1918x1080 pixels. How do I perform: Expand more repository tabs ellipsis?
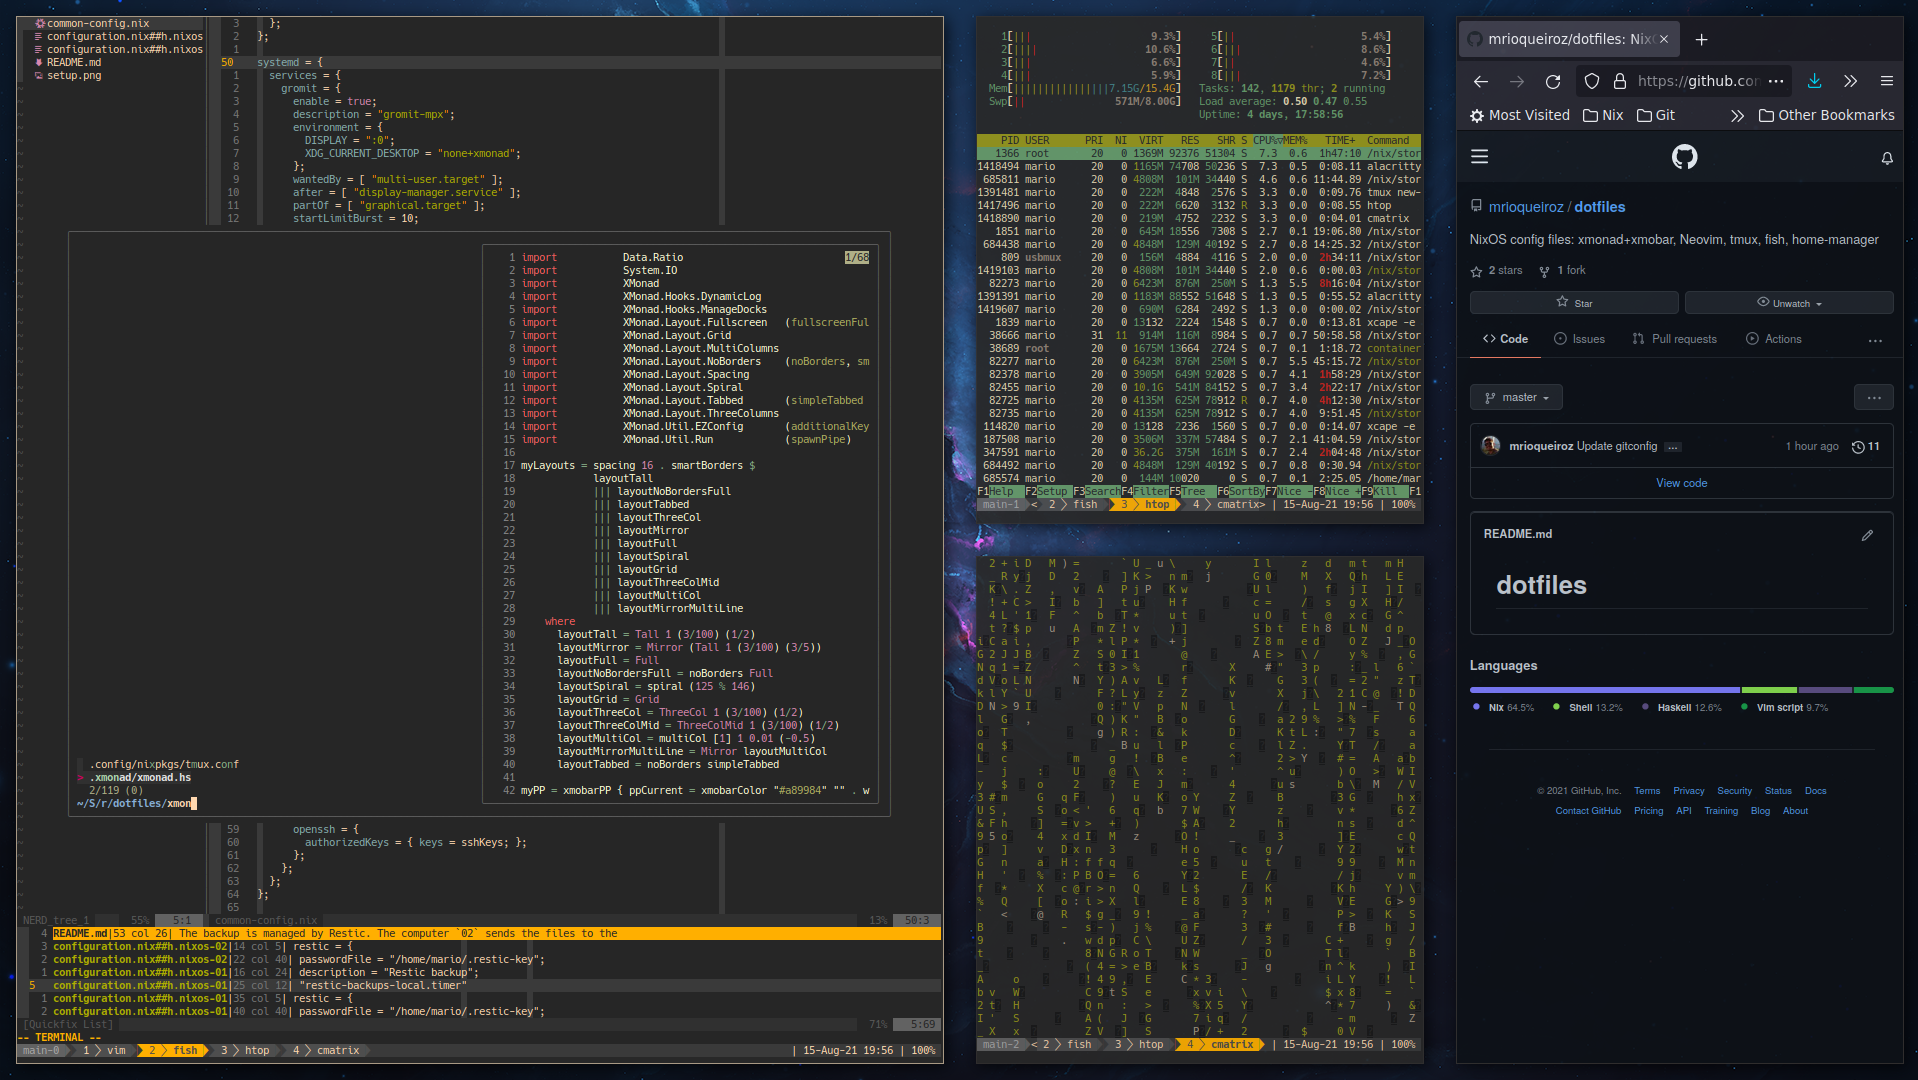(1875, 341)
